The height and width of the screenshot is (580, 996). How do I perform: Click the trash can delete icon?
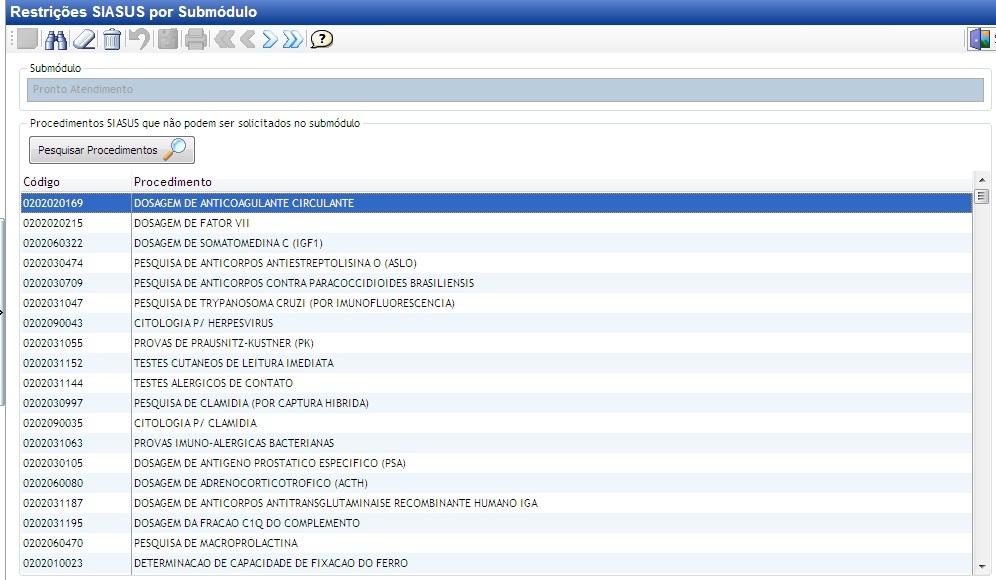[112, 39]
